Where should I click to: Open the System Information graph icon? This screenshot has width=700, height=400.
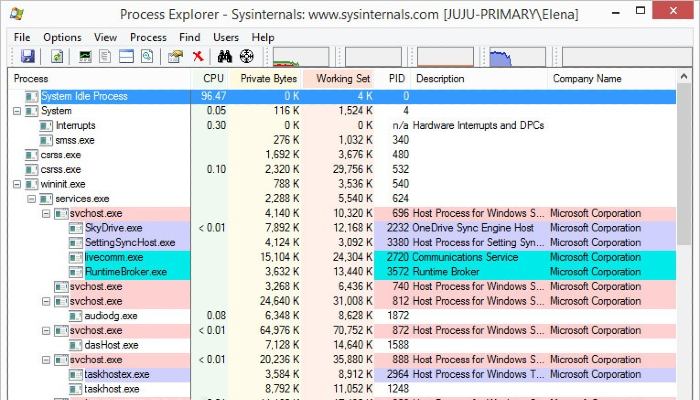click(x=85, y=57)
